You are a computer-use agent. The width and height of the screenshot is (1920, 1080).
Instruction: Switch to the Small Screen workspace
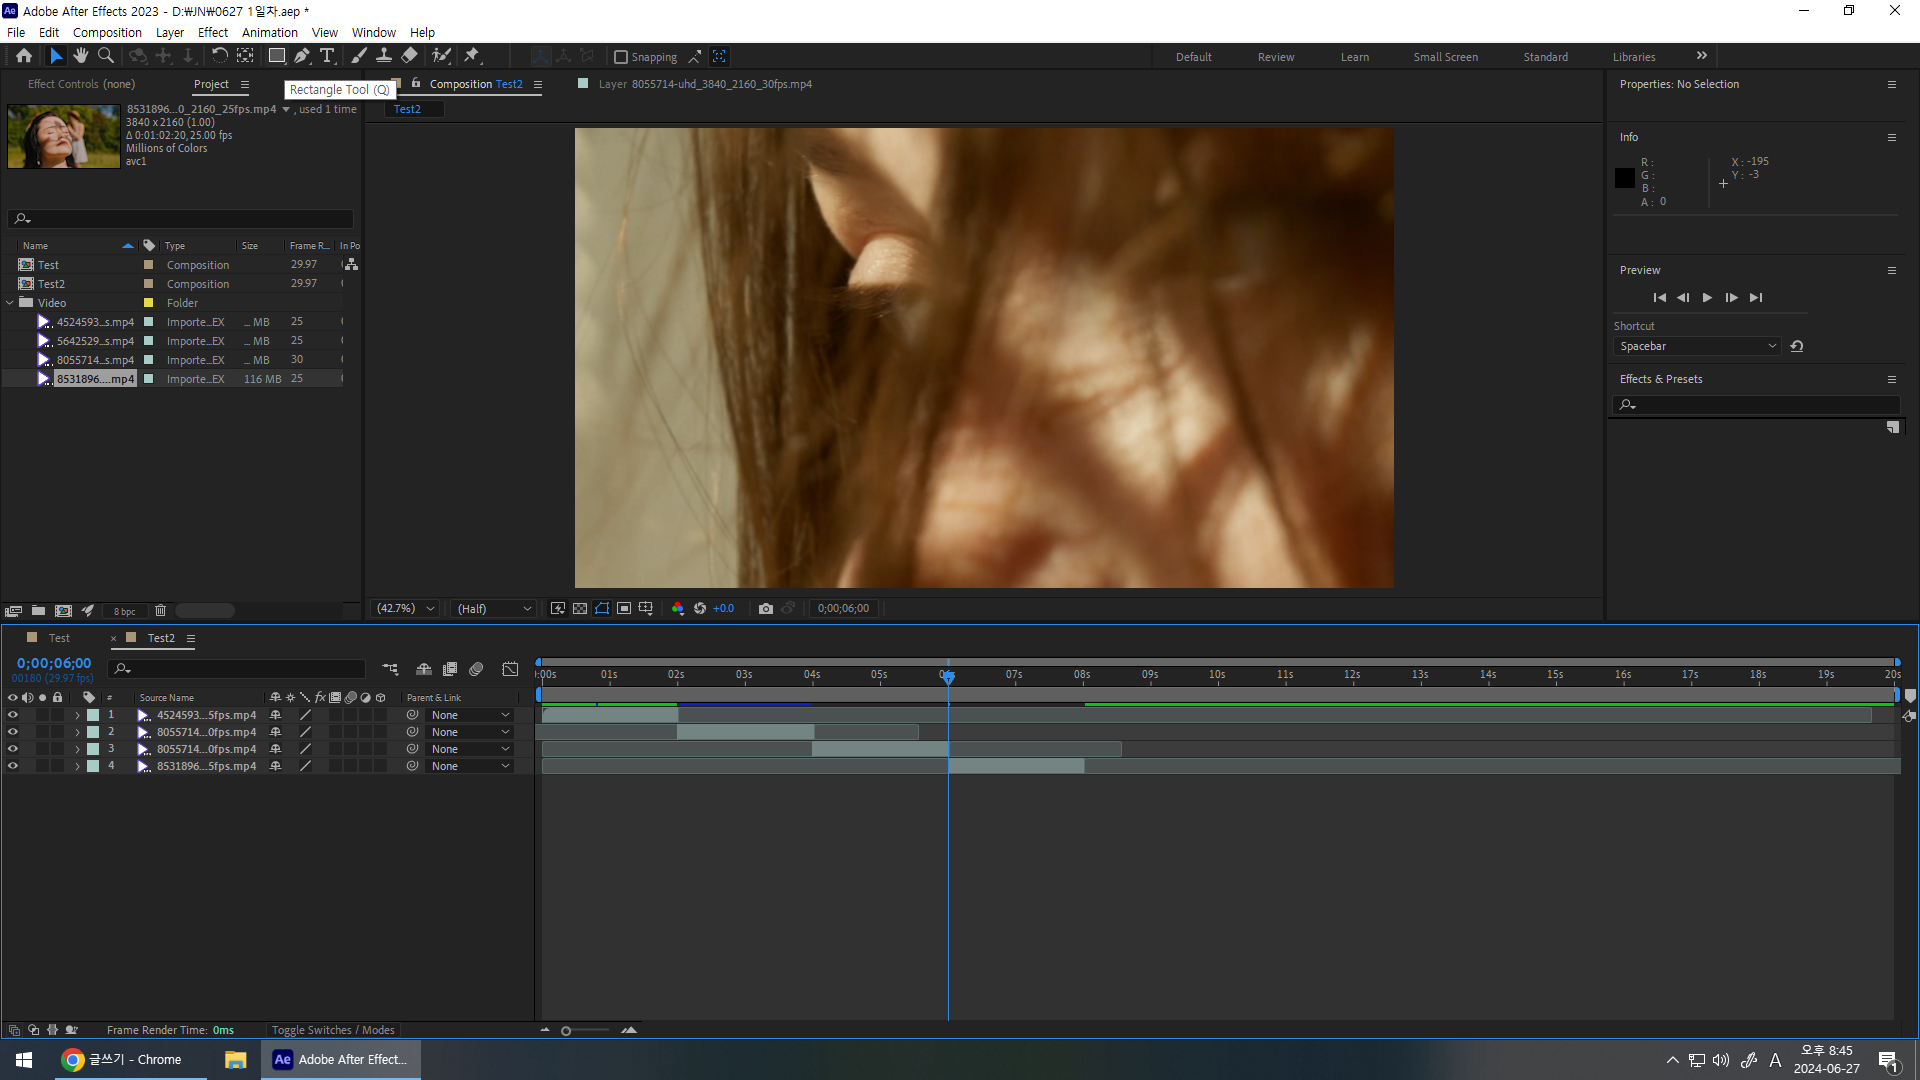[1445, 57]
